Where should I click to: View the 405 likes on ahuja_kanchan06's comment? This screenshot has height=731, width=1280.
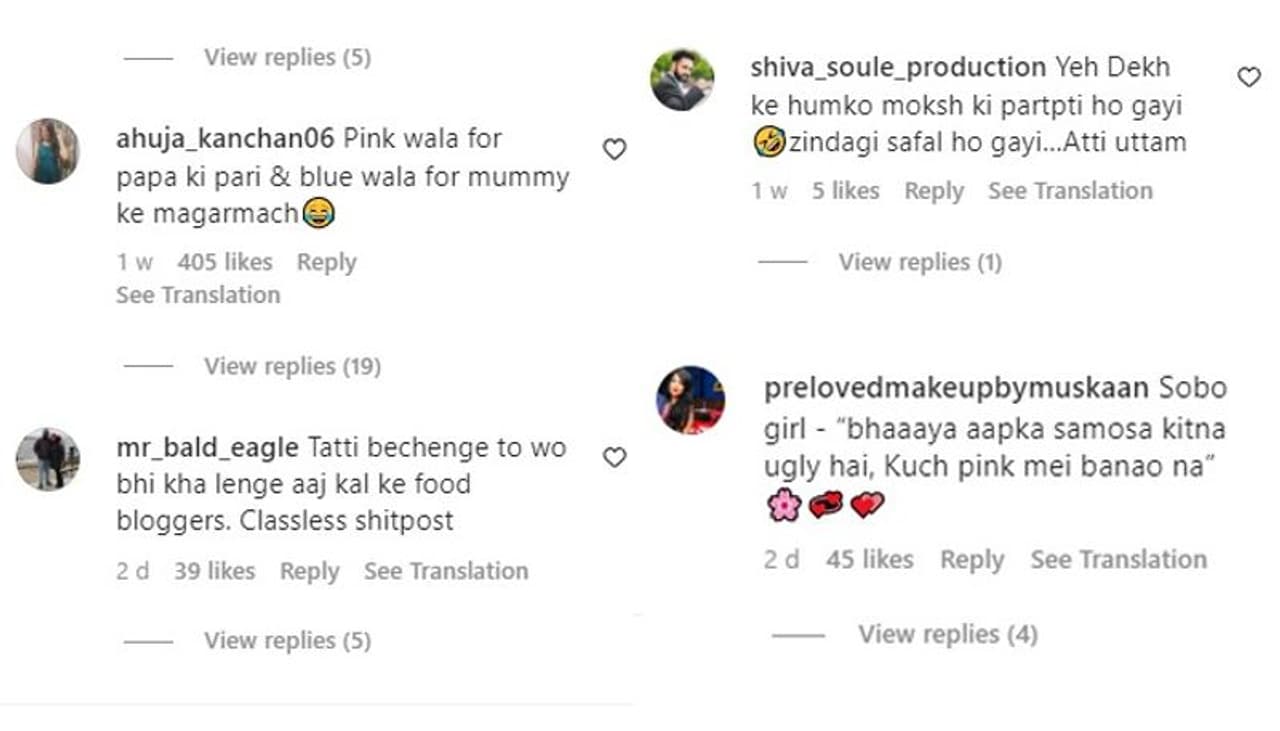pyautogui.click(x=225, y=263)
